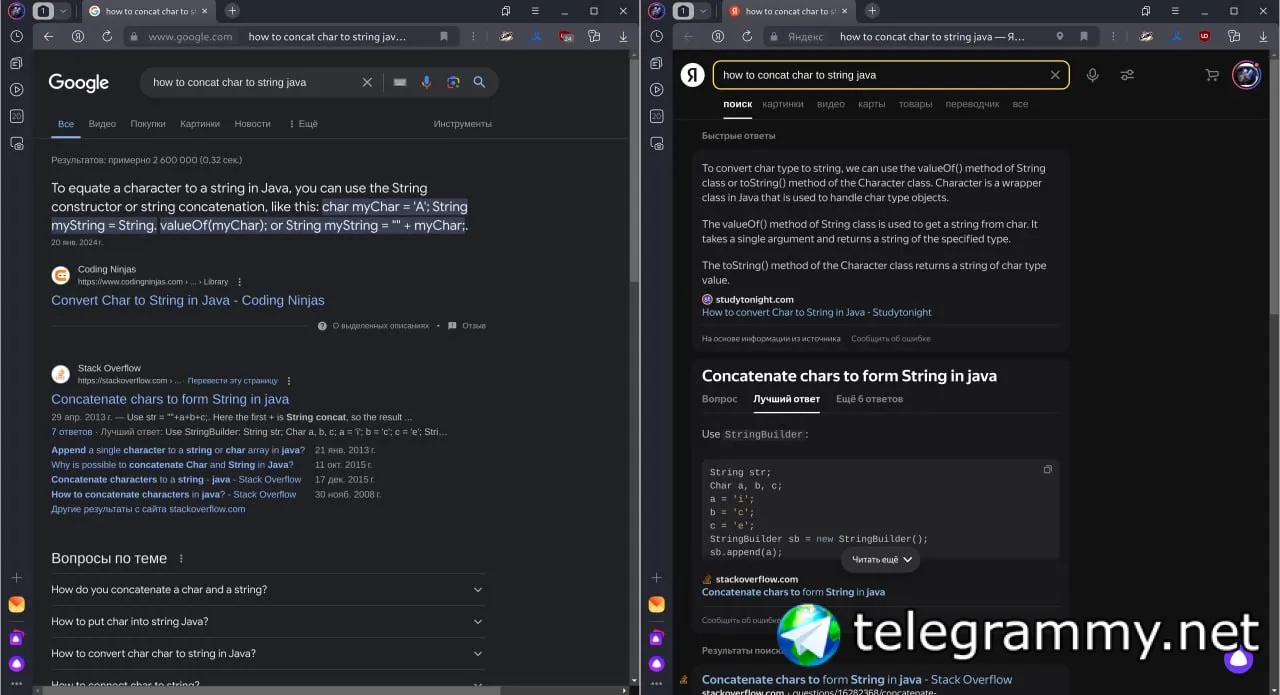1280x695 pixels.
Task: Expand the 'Читать ещё' button
Action: [x=881, y=560]
